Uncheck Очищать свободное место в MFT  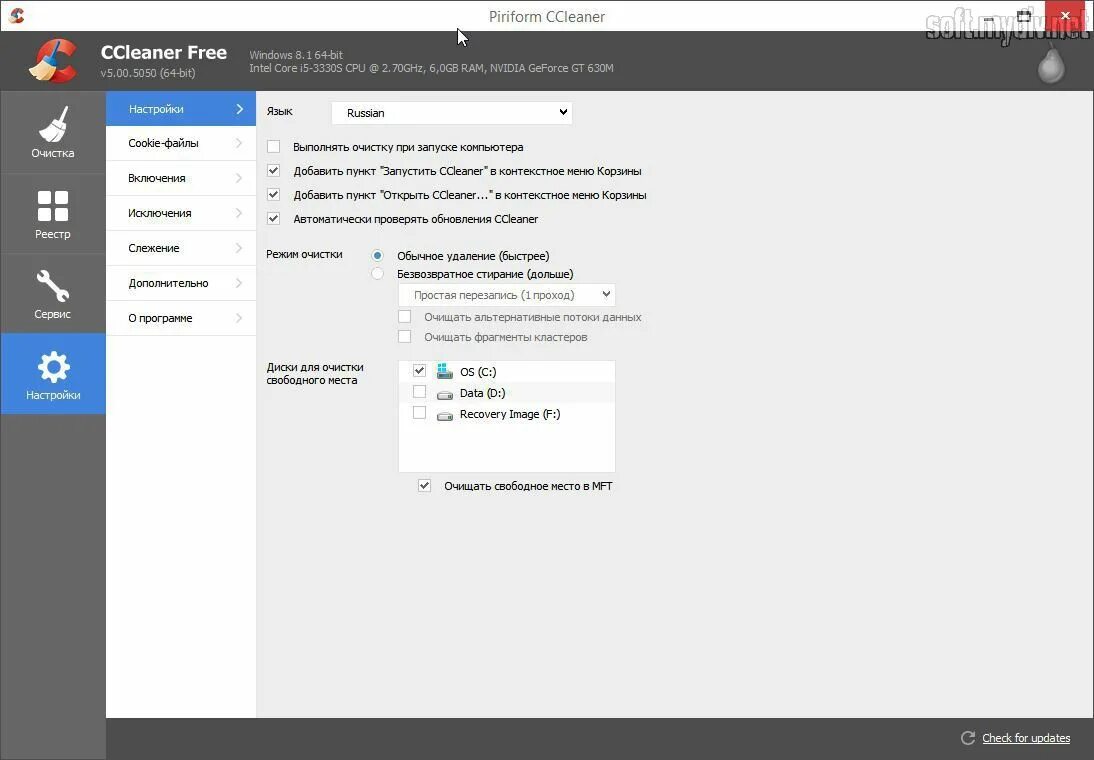tap(424, 485)
